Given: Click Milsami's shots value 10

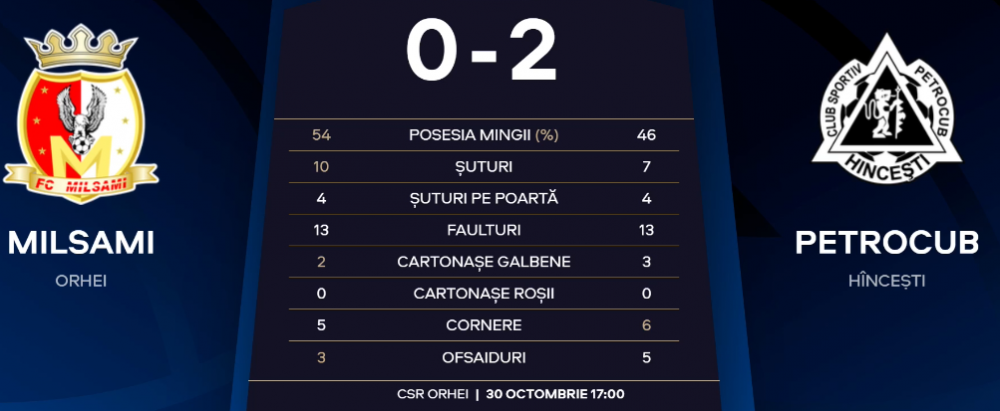Looking at the screenshot, I should [321, 167].
